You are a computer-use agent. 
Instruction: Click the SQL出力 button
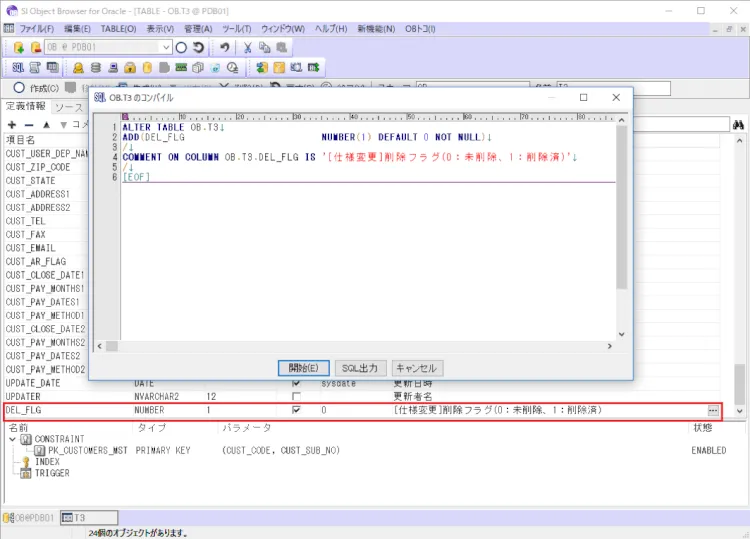pyautogui.click(x=360, y=368)
